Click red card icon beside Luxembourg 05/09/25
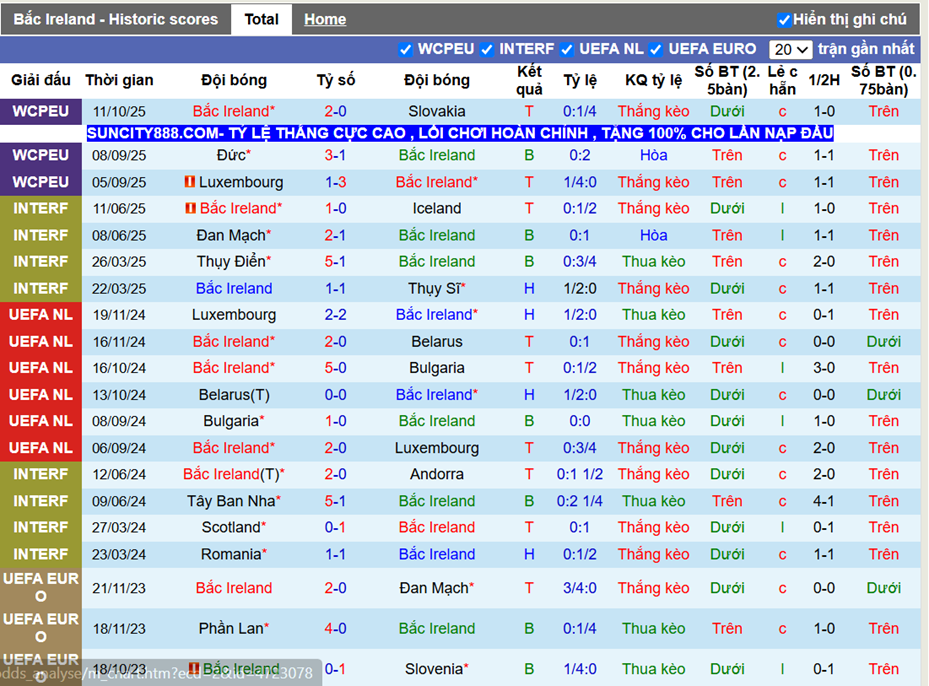 [190, 182]
